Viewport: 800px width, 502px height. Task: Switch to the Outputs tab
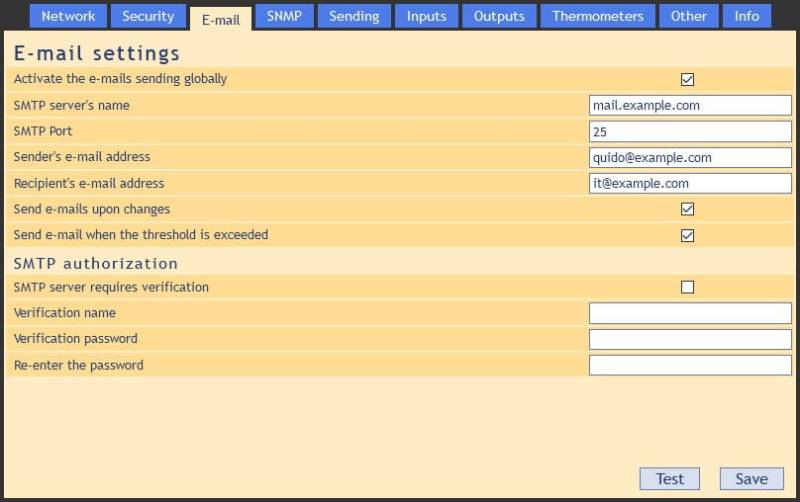coord(499,16)
